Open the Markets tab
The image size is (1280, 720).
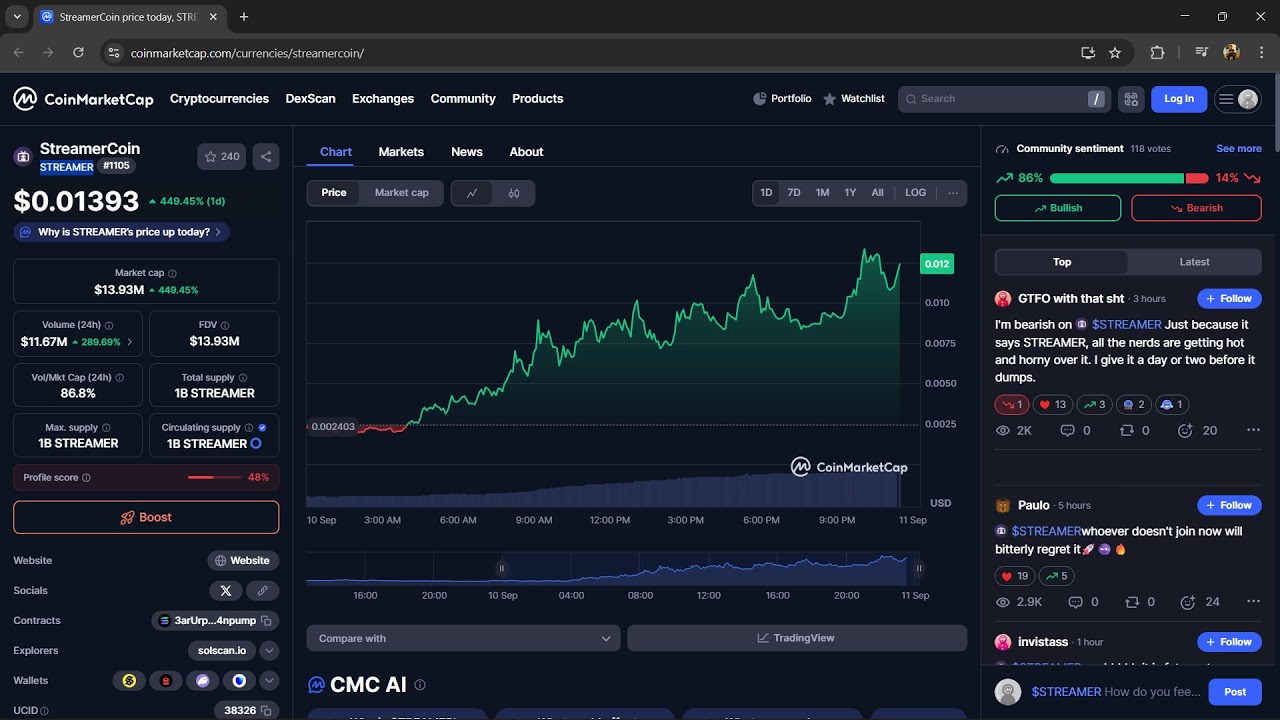pos(401,152)
